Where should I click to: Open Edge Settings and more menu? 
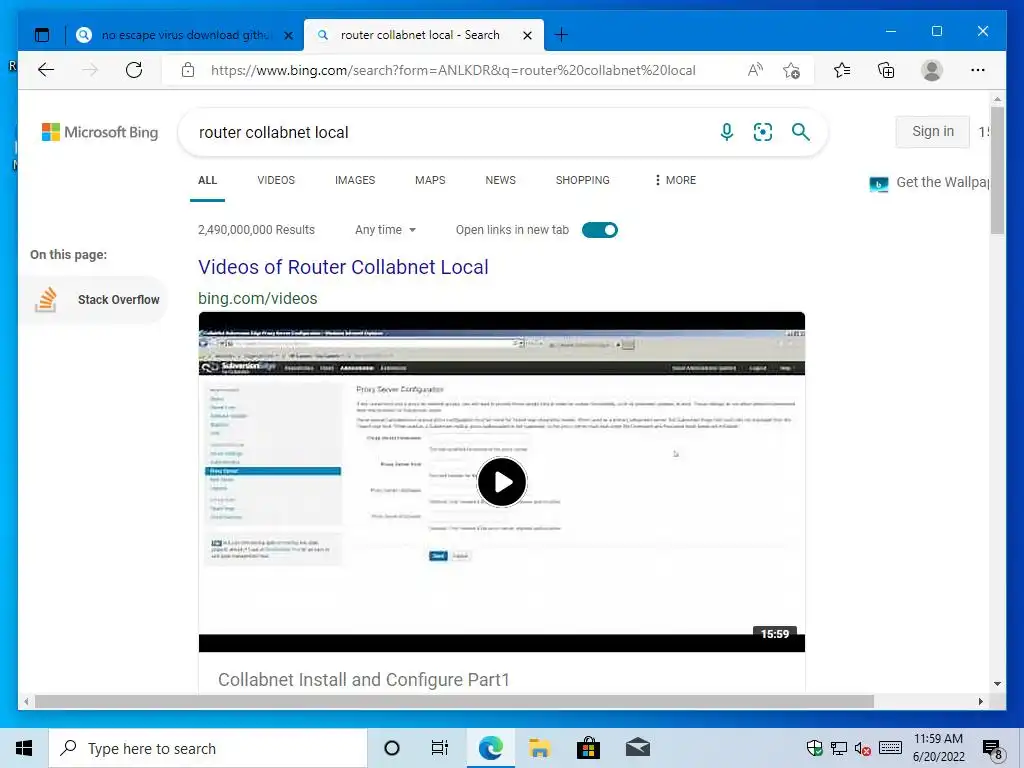[978, 70]
